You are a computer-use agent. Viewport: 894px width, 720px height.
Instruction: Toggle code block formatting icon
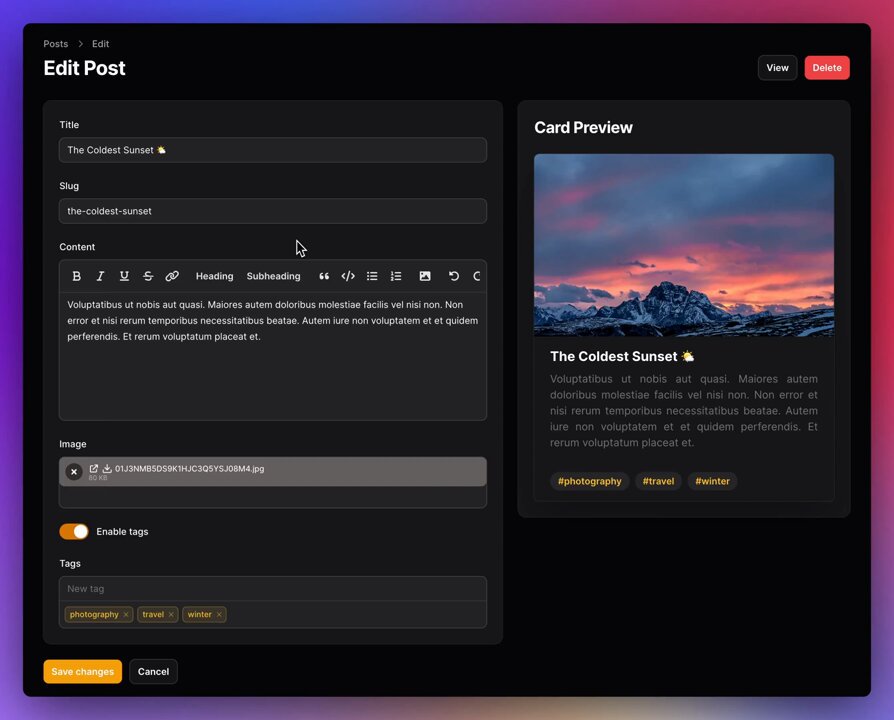point(348,276)
